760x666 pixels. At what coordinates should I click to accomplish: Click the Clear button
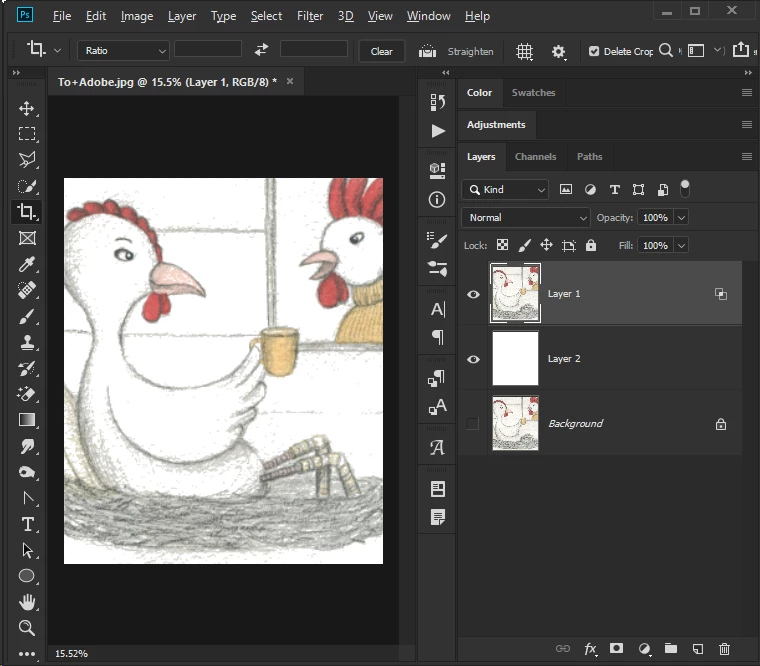tap(381, 51)
